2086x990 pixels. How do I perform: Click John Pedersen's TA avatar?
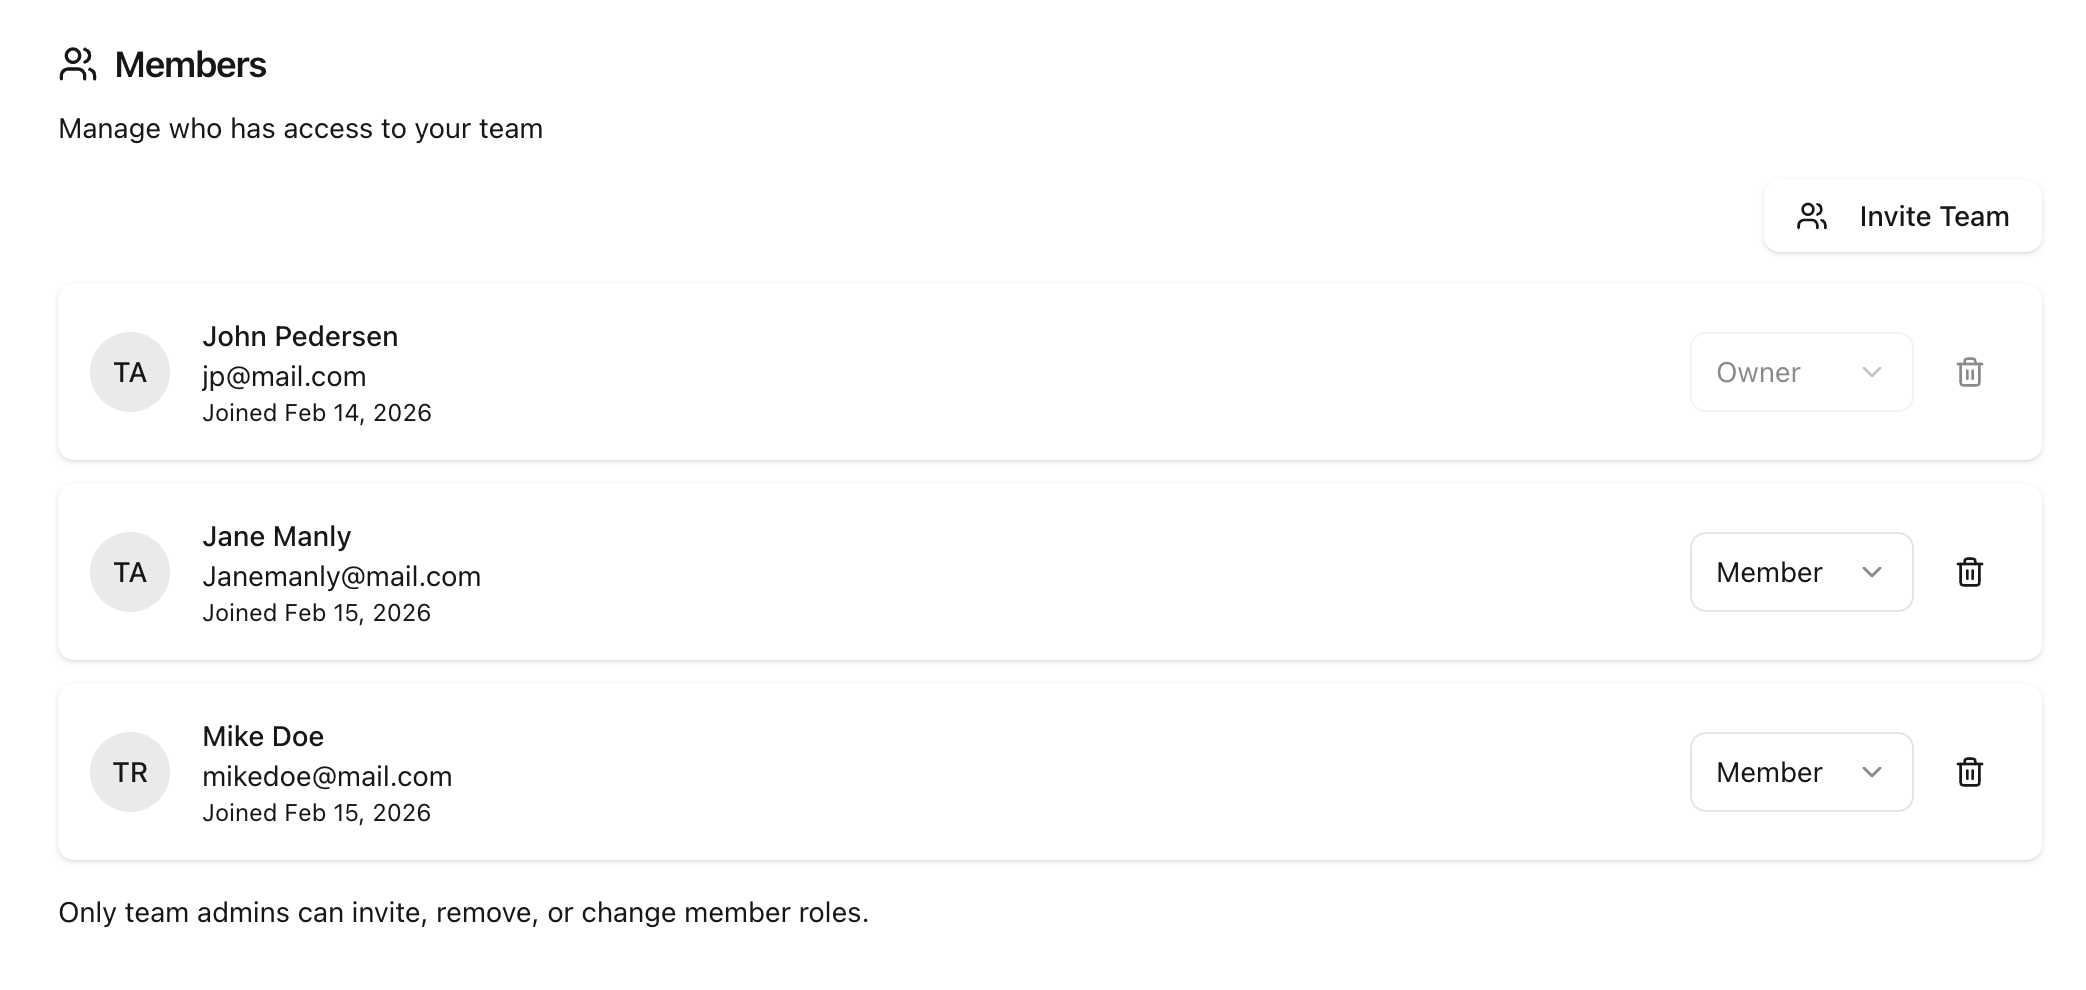click(x=130, y=372)
